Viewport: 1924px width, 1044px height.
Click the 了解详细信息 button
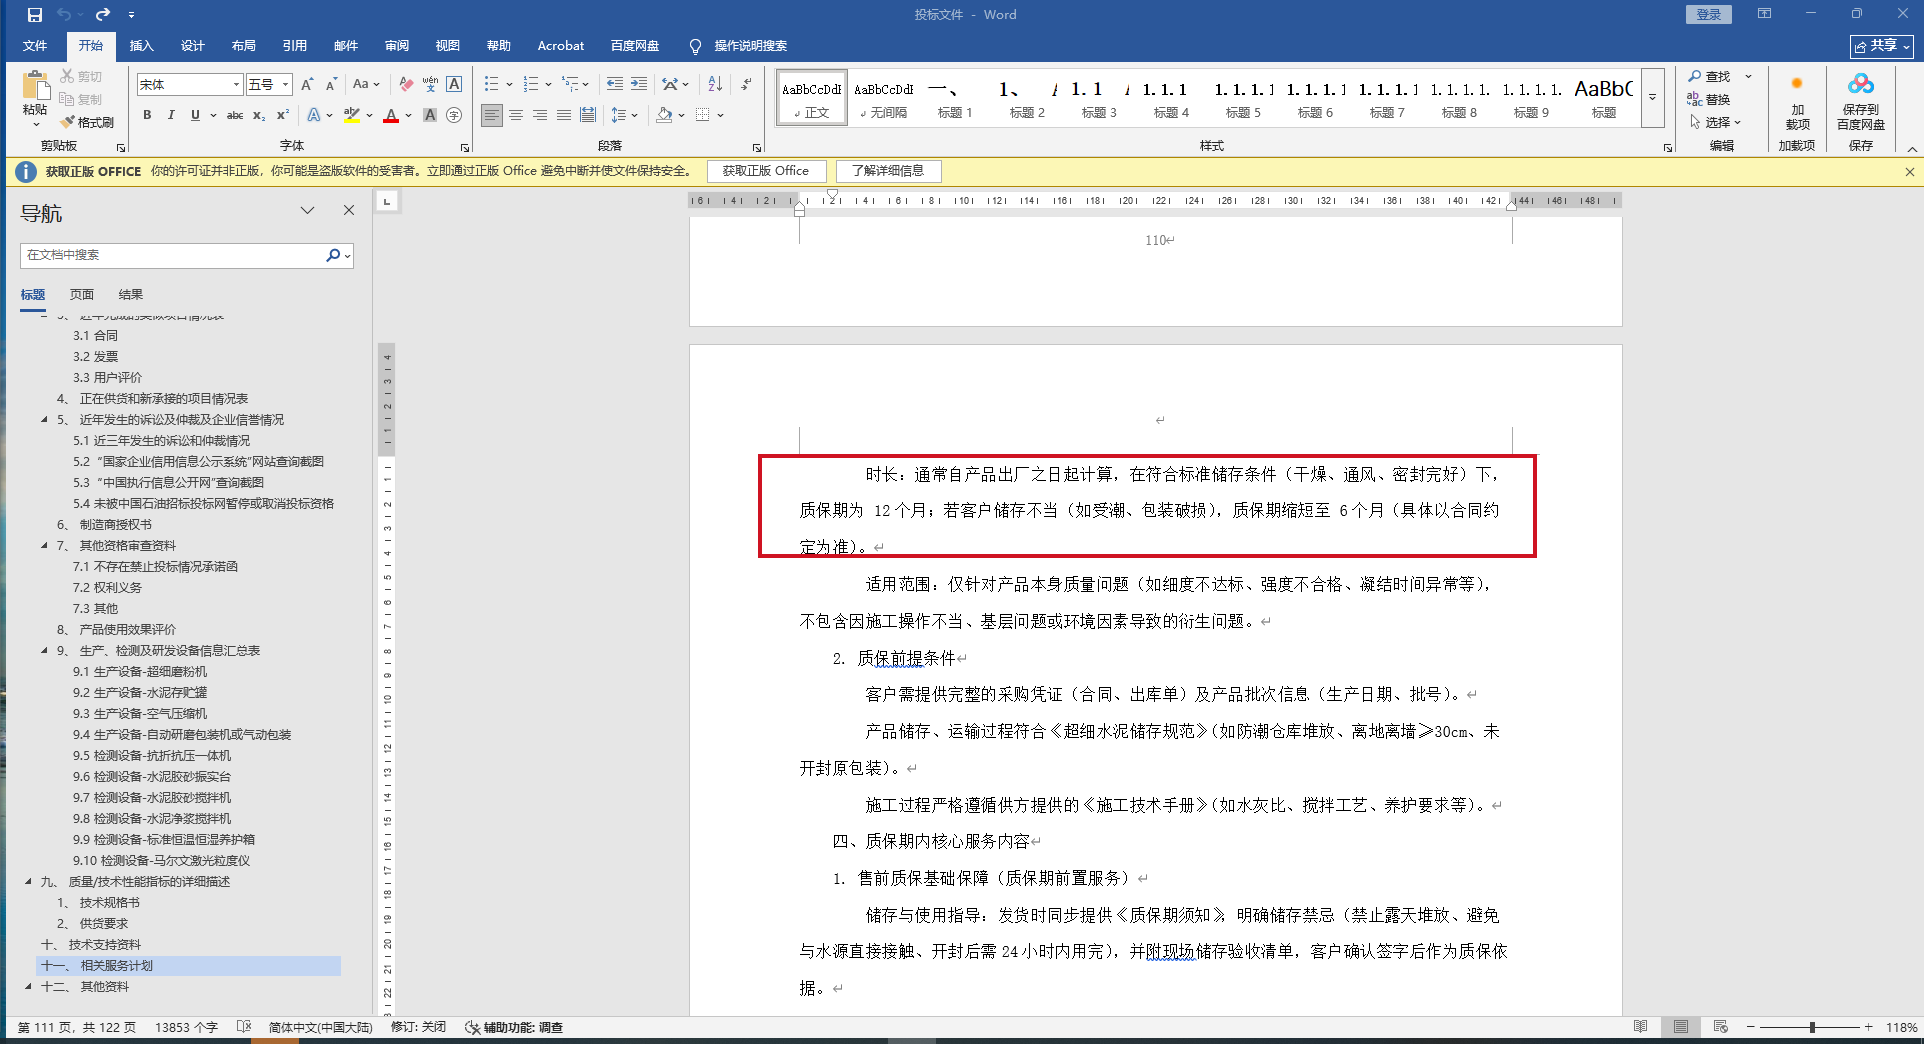[888, 171]
